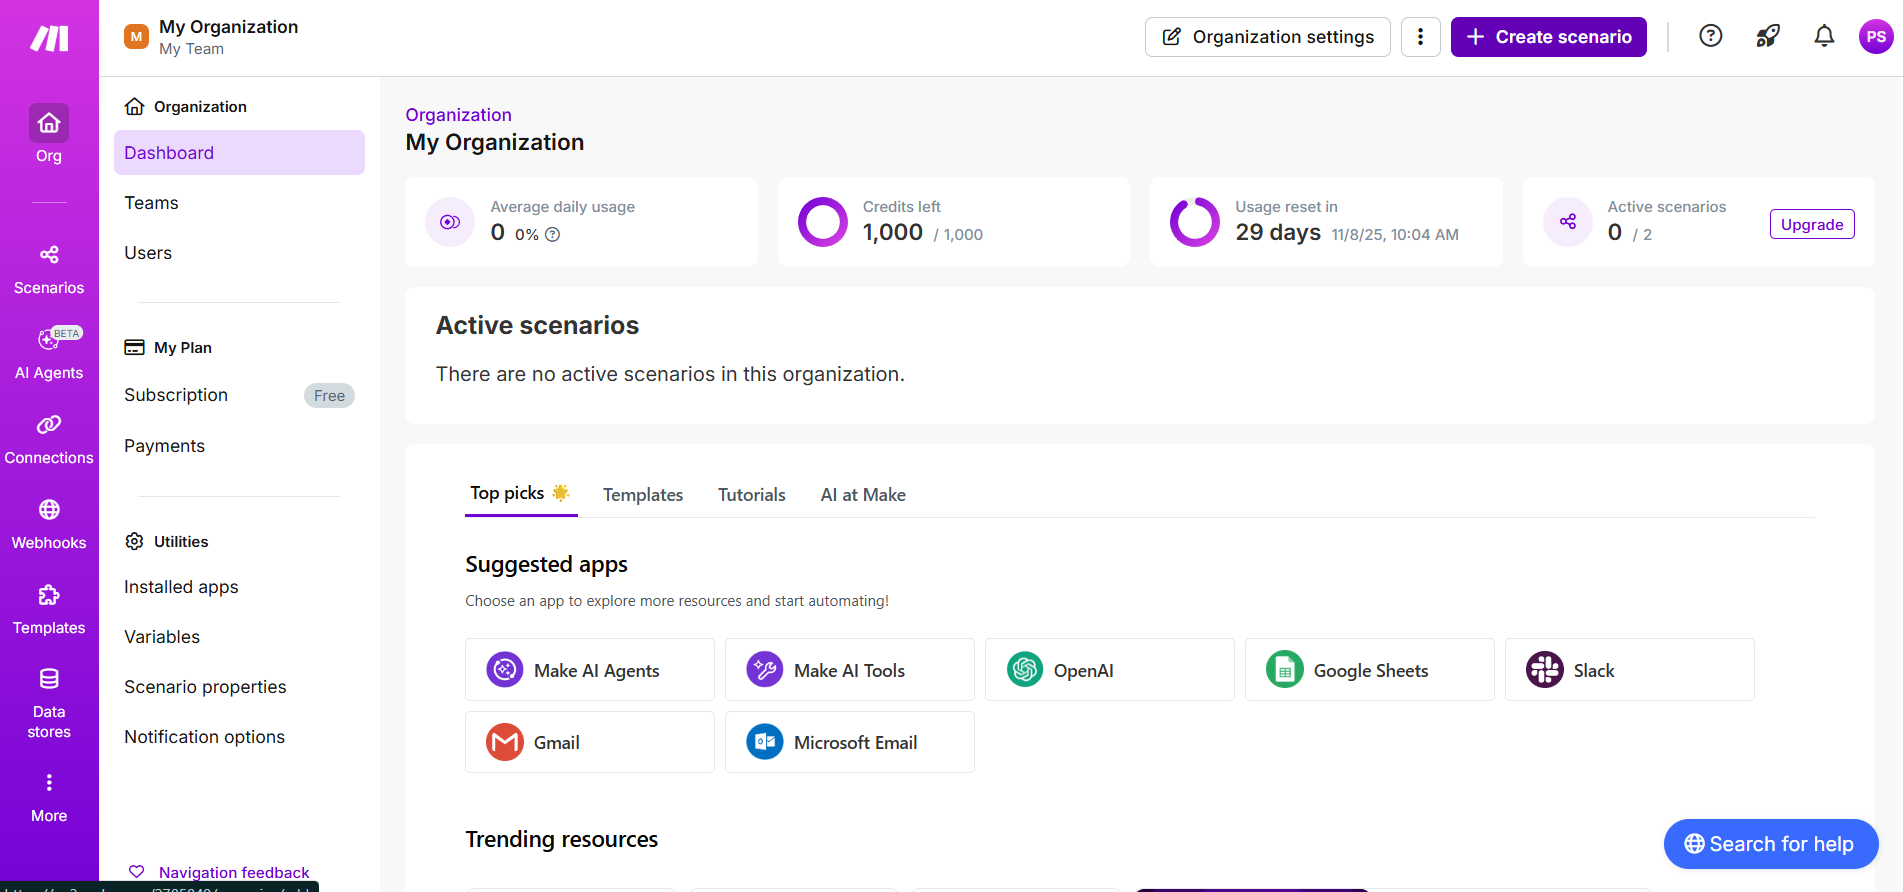Click the Microsoft Email app icon
Viewport: 1903px width, 892px height.
(765, 742)
